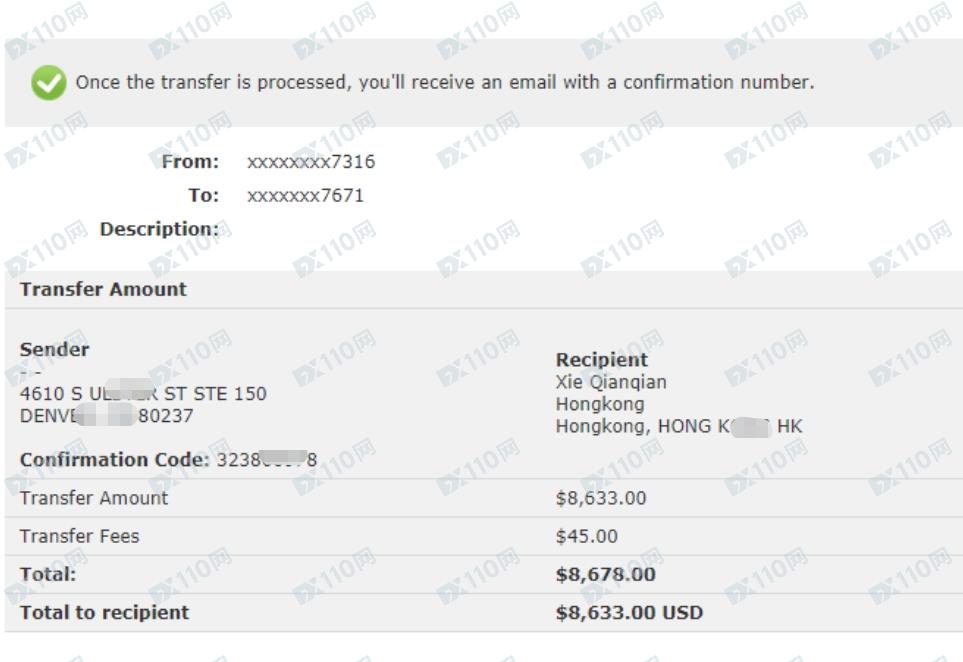Click the $8,633.00 transfer amount value

[x=601, y=498]
